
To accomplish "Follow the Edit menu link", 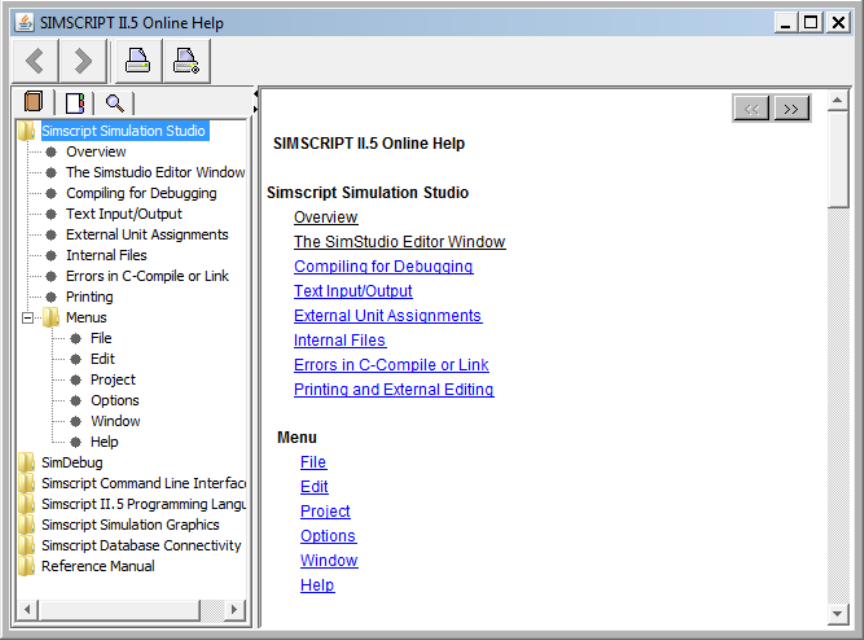I will pos(314,487).
